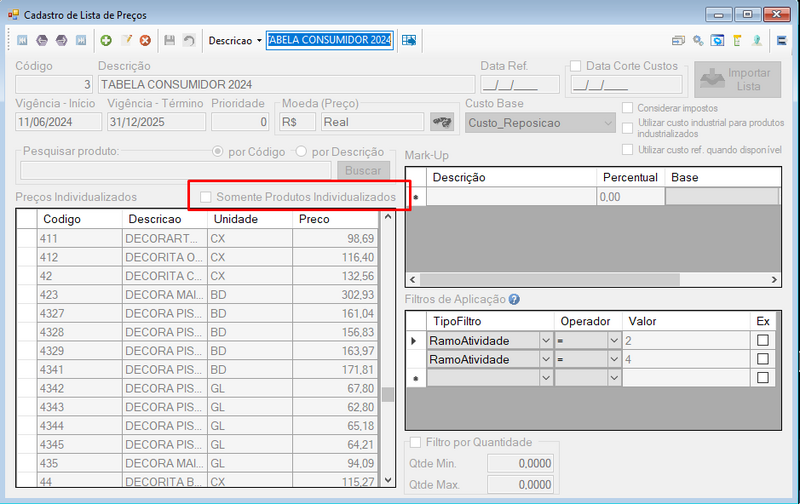Click the Codigo column header
The height and width of the screenshot is (504, 800).
[x=80, y=219]
